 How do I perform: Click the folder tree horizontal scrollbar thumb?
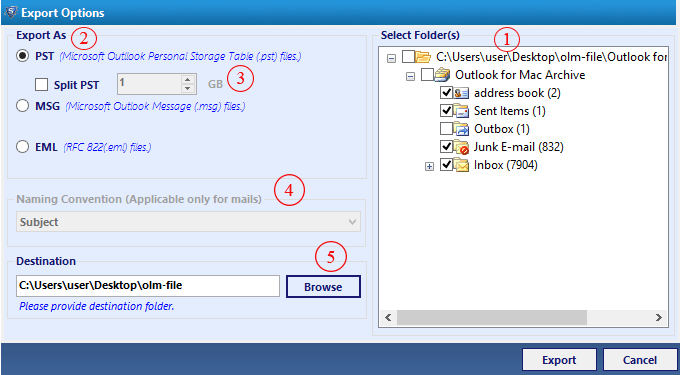[x=491, y=318]
